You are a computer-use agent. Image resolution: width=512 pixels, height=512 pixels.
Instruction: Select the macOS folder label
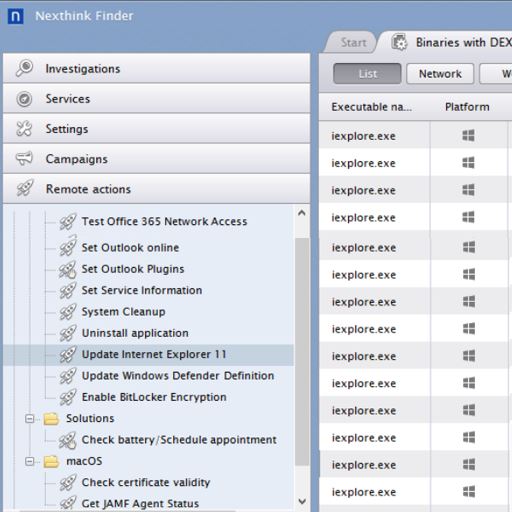point(84,461)
